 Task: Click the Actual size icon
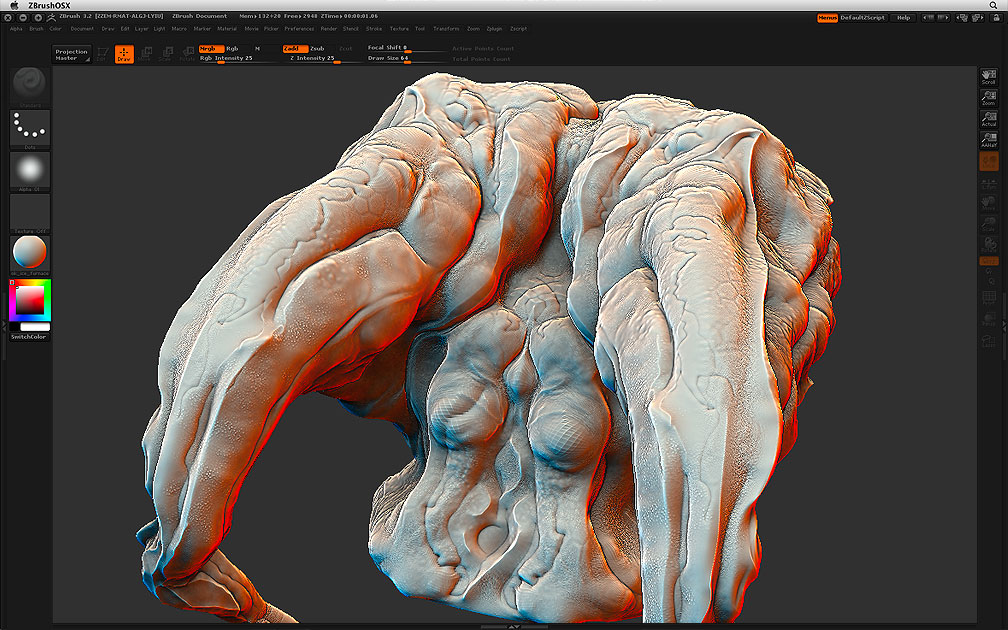[x=989, y=118]
